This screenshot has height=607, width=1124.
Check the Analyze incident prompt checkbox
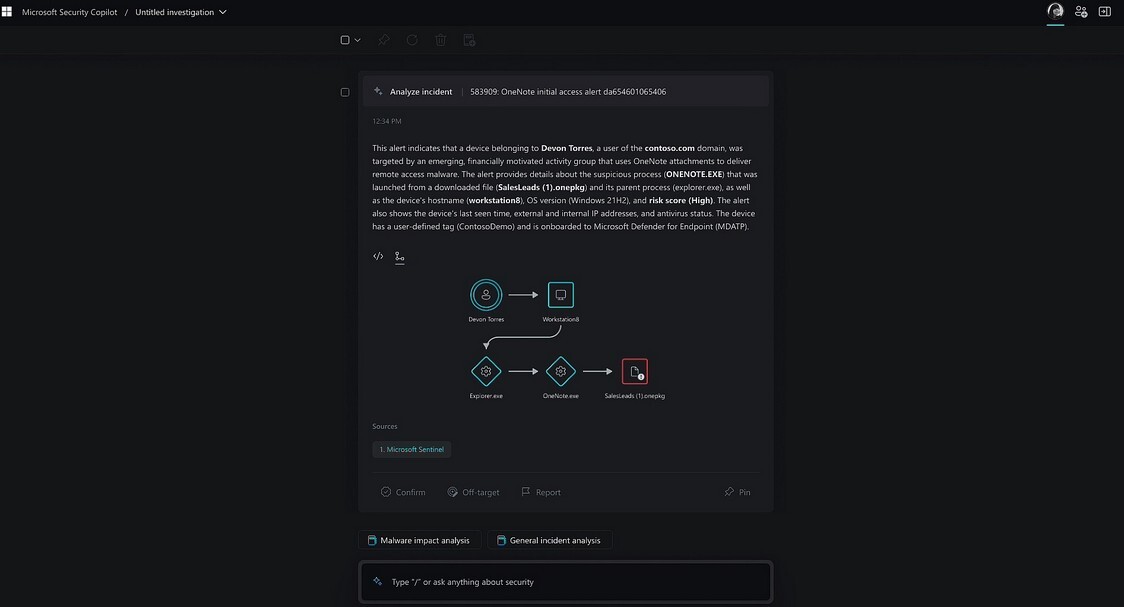tap(345, 92)
